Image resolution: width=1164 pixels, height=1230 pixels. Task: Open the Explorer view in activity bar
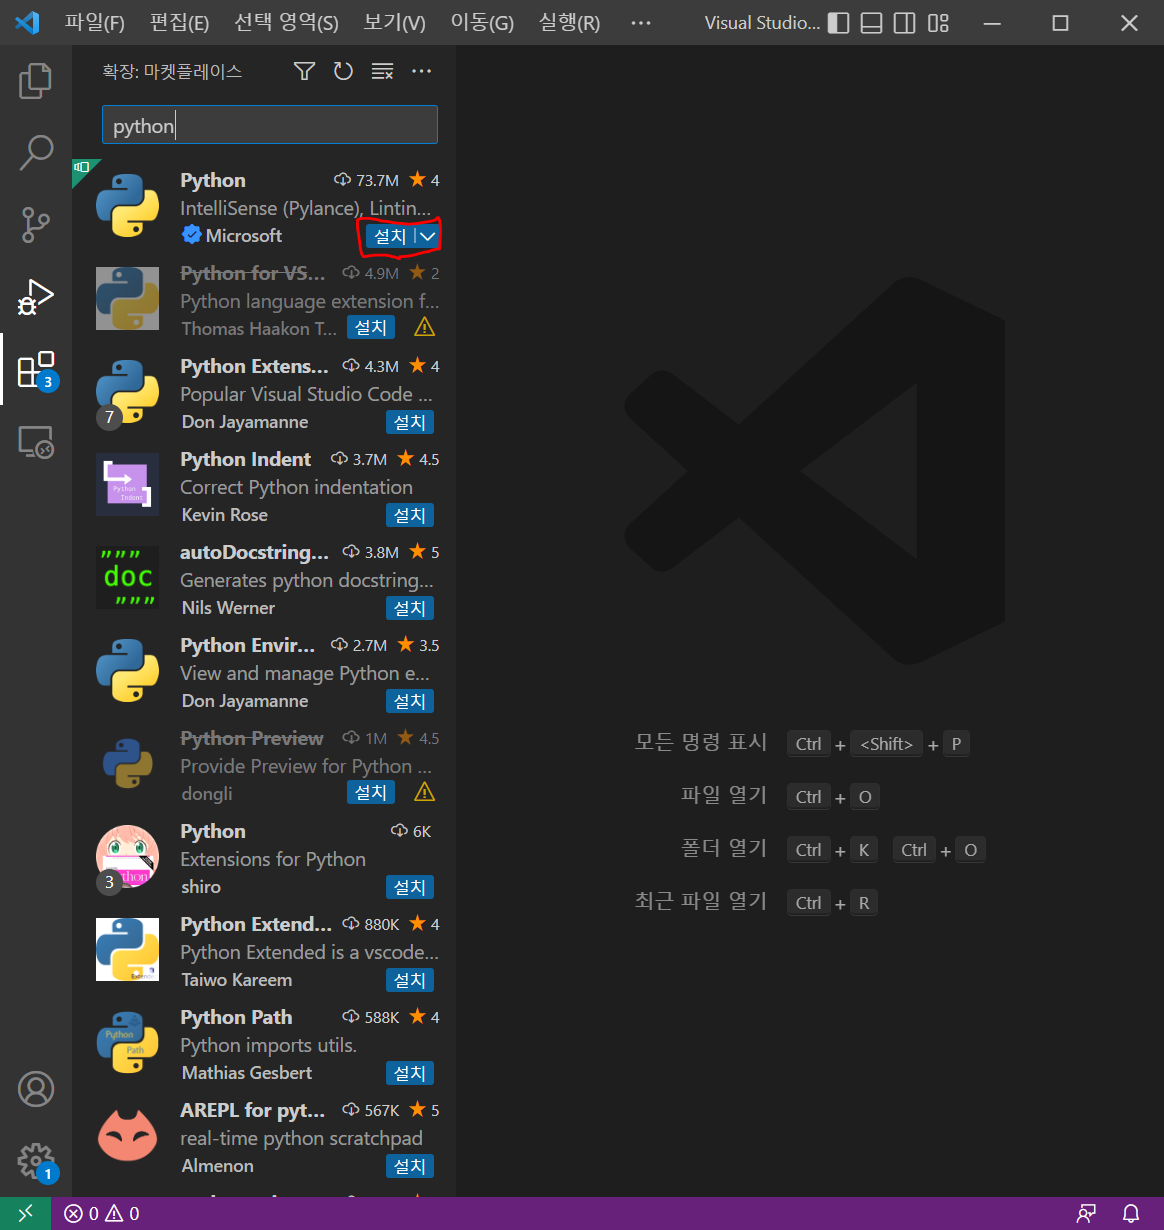coord(36,81)
